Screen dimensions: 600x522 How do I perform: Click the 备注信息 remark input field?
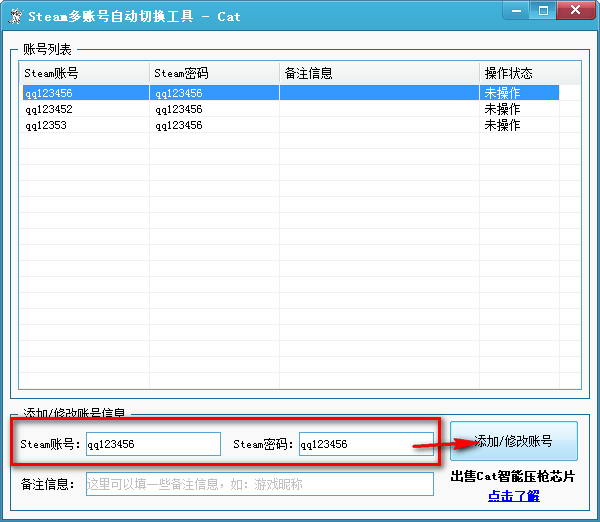coord(259,484)
